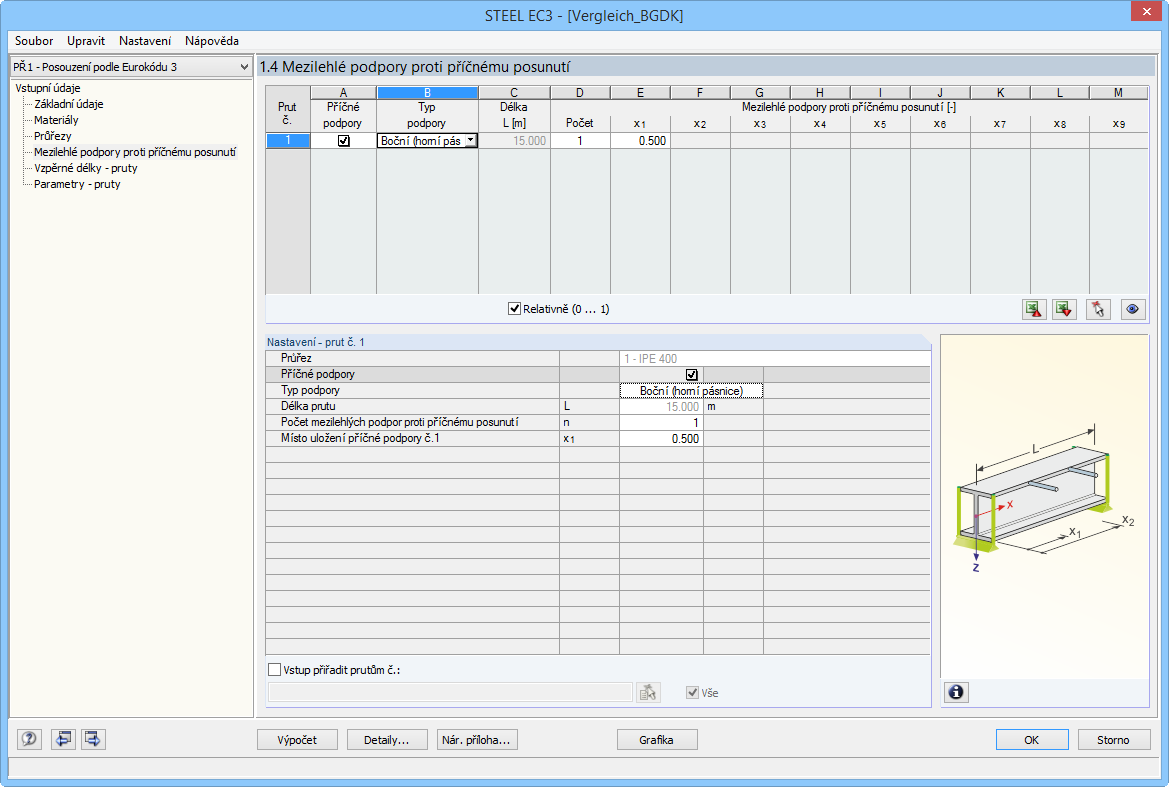Click the Excel export icon with red arrow
This screenshot has width=1169, height=787.
1034,309
